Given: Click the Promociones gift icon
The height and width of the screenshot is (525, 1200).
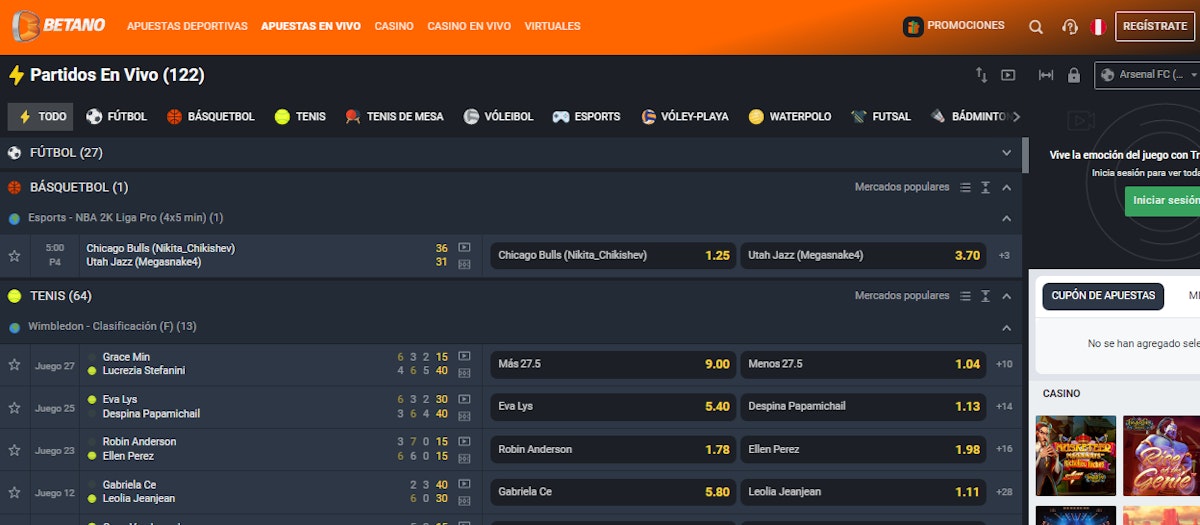Looking at the screenshot, I should click(x=912, y=27).
